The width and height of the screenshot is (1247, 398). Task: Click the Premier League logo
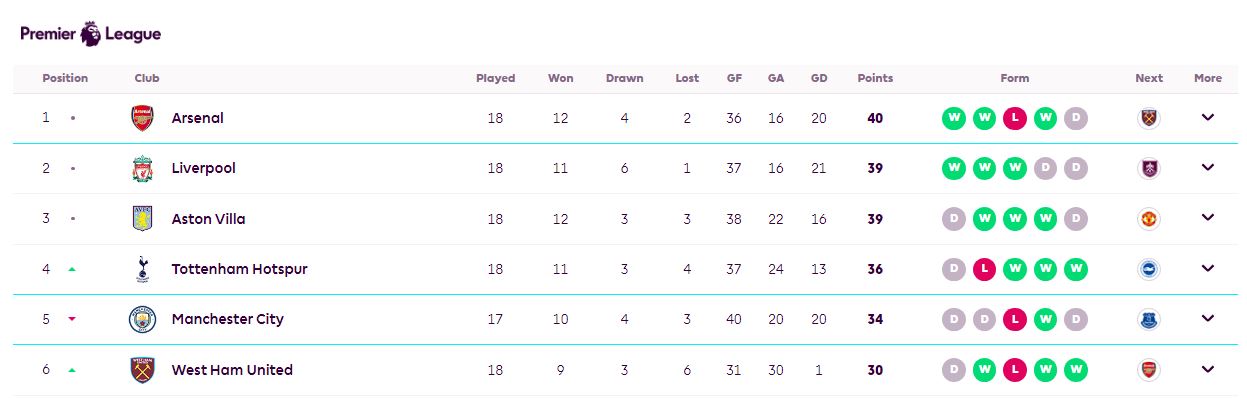click(x=90, y=33)
